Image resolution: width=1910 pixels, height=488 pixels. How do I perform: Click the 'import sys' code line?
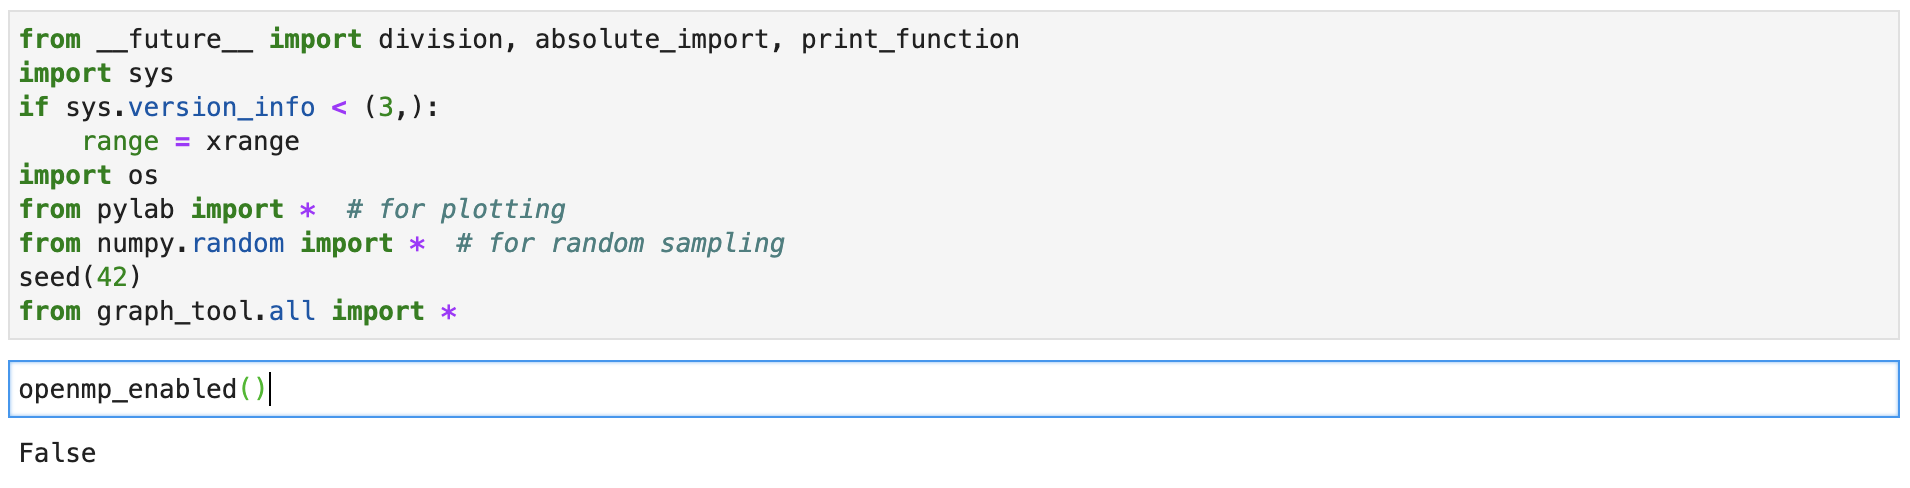tap(96, 73)
